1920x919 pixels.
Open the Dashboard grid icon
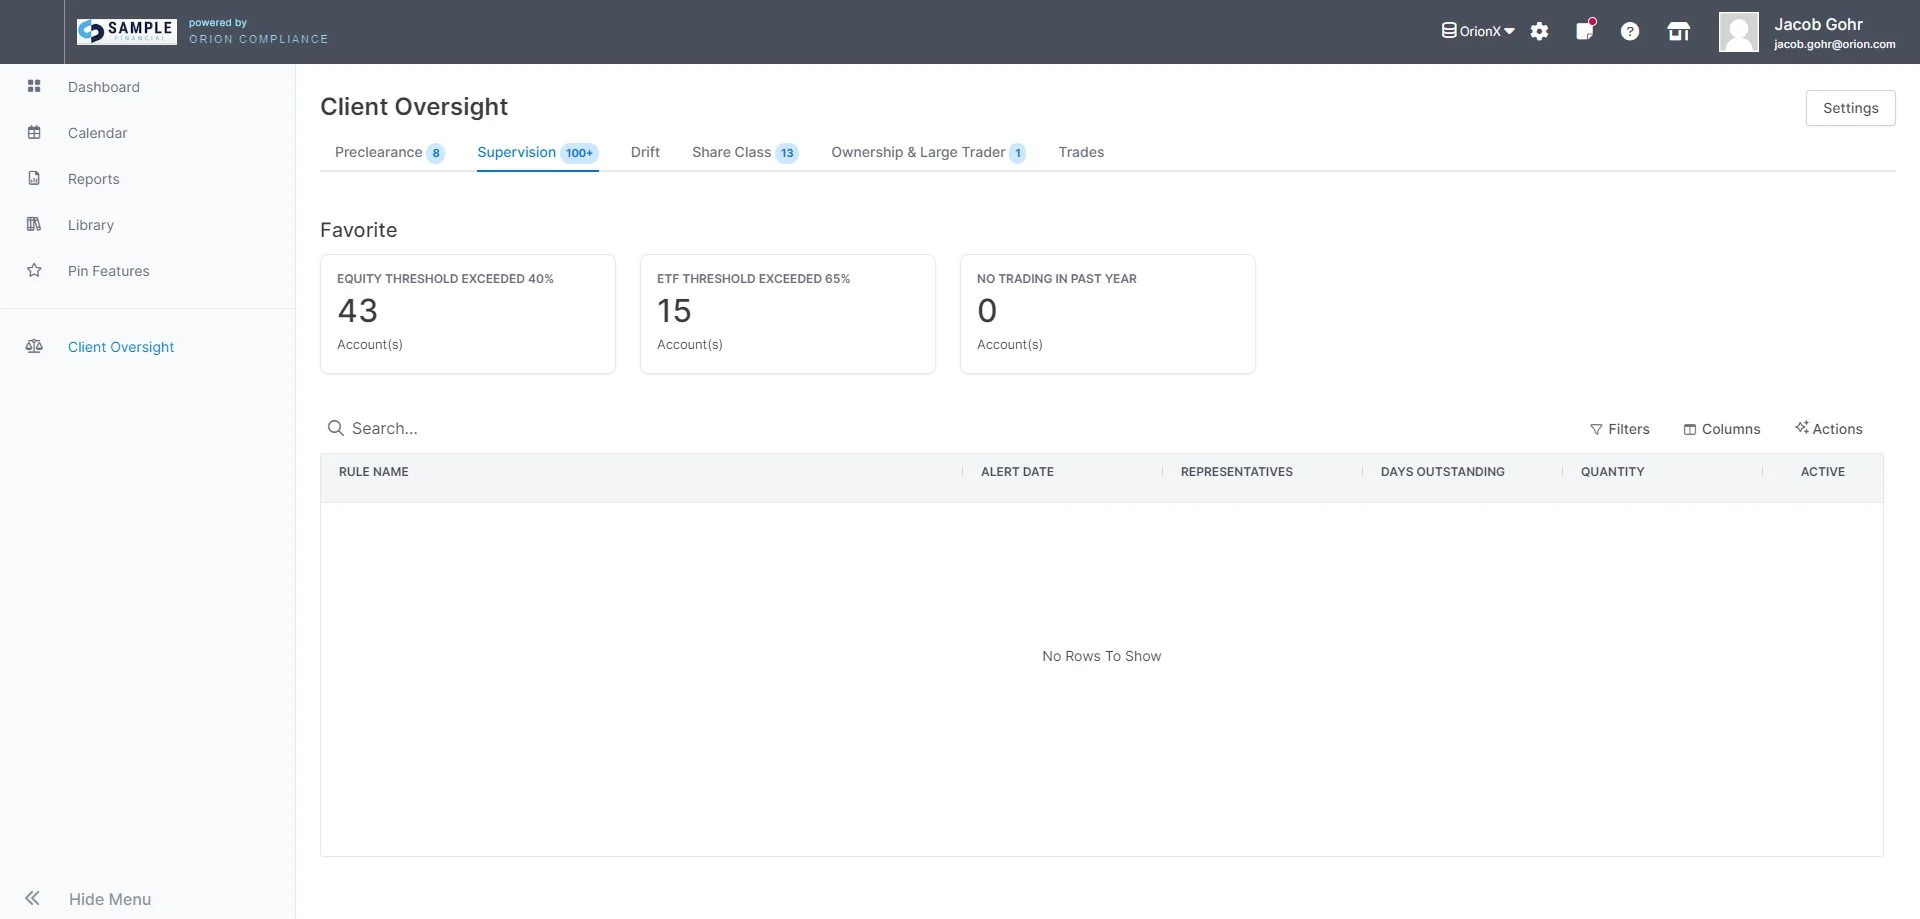pyautogui.click(x=34, y=86)
